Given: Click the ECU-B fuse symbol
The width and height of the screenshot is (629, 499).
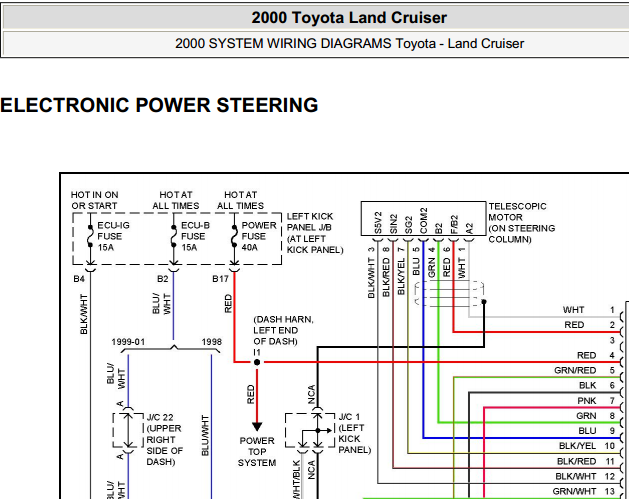Looking at the screenshot, I should point(173,236).
